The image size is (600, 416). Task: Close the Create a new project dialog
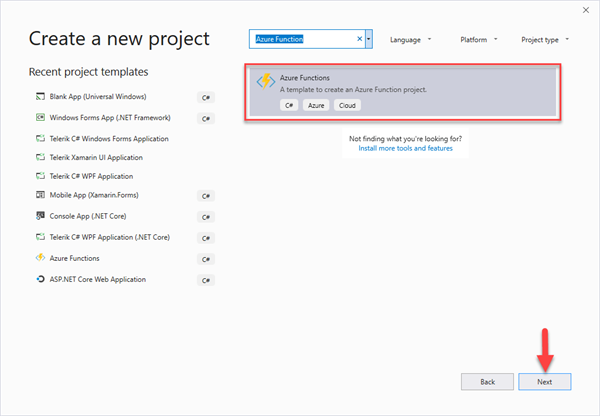(x=586, y=10)
